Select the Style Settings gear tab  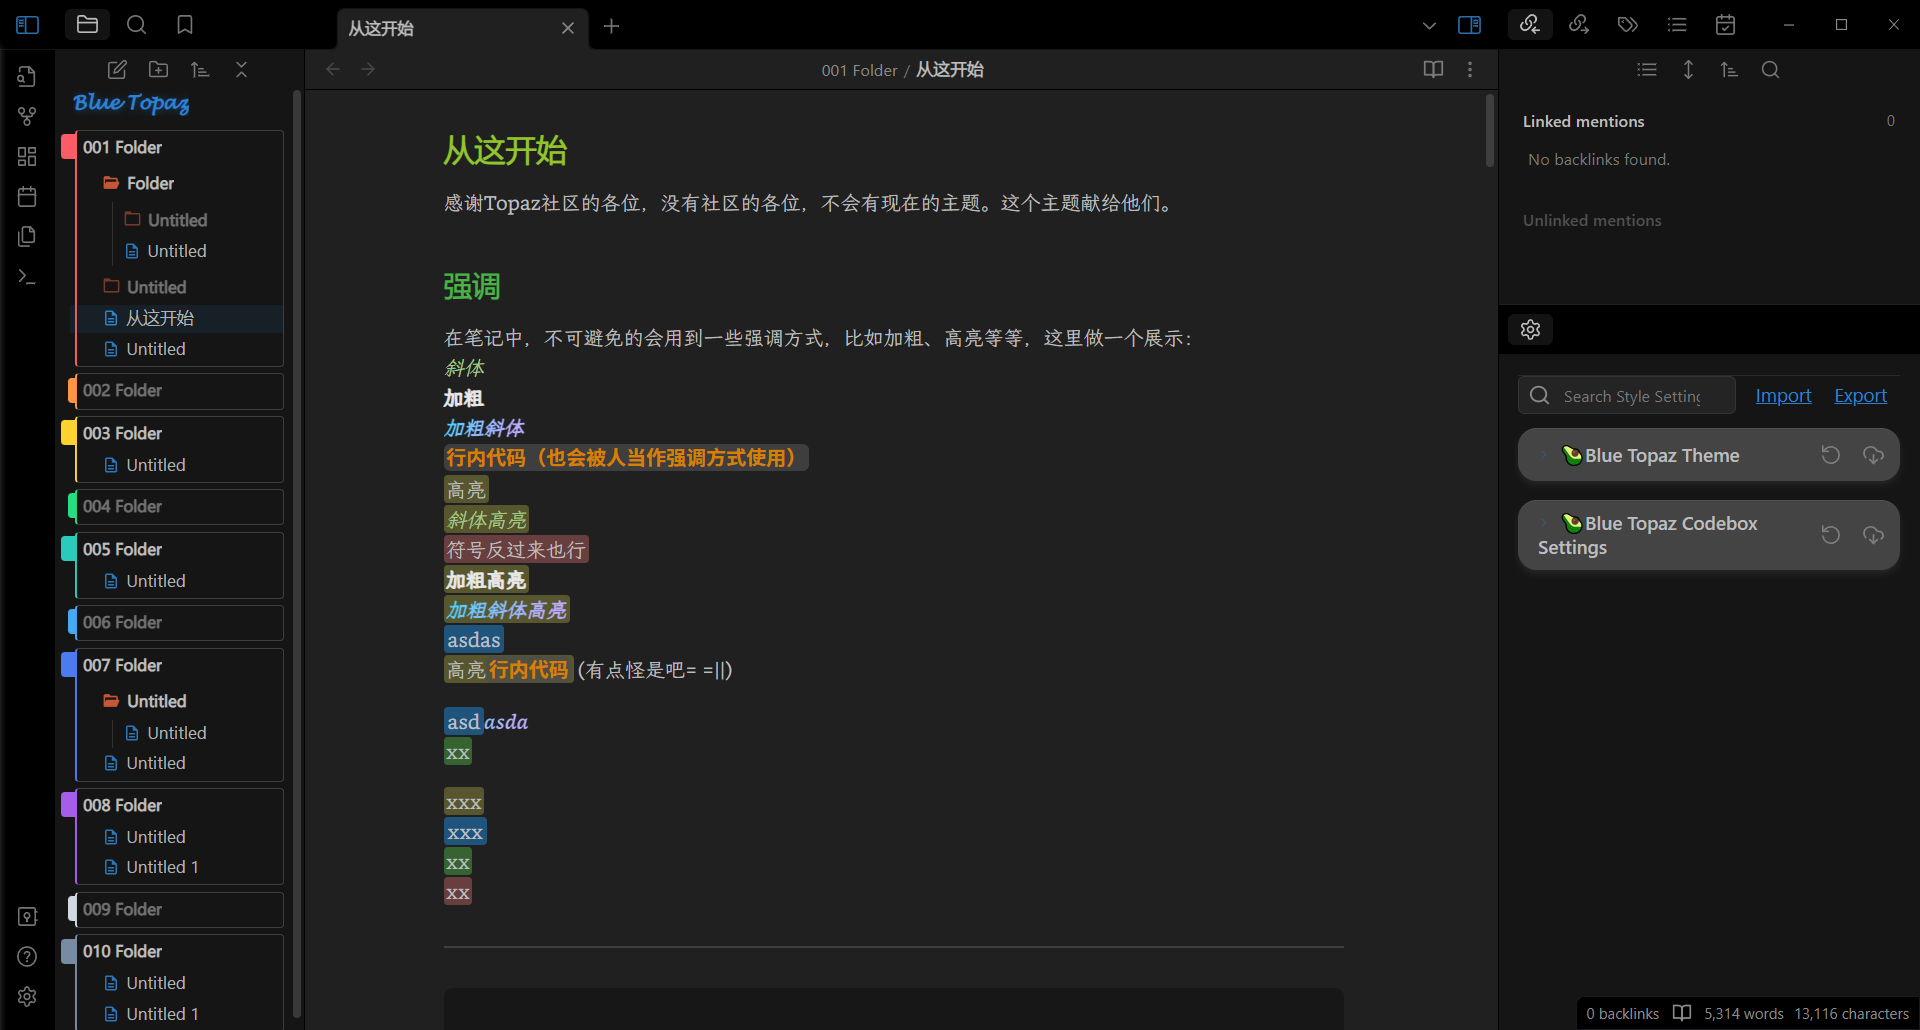click(x=1530, y=329)
